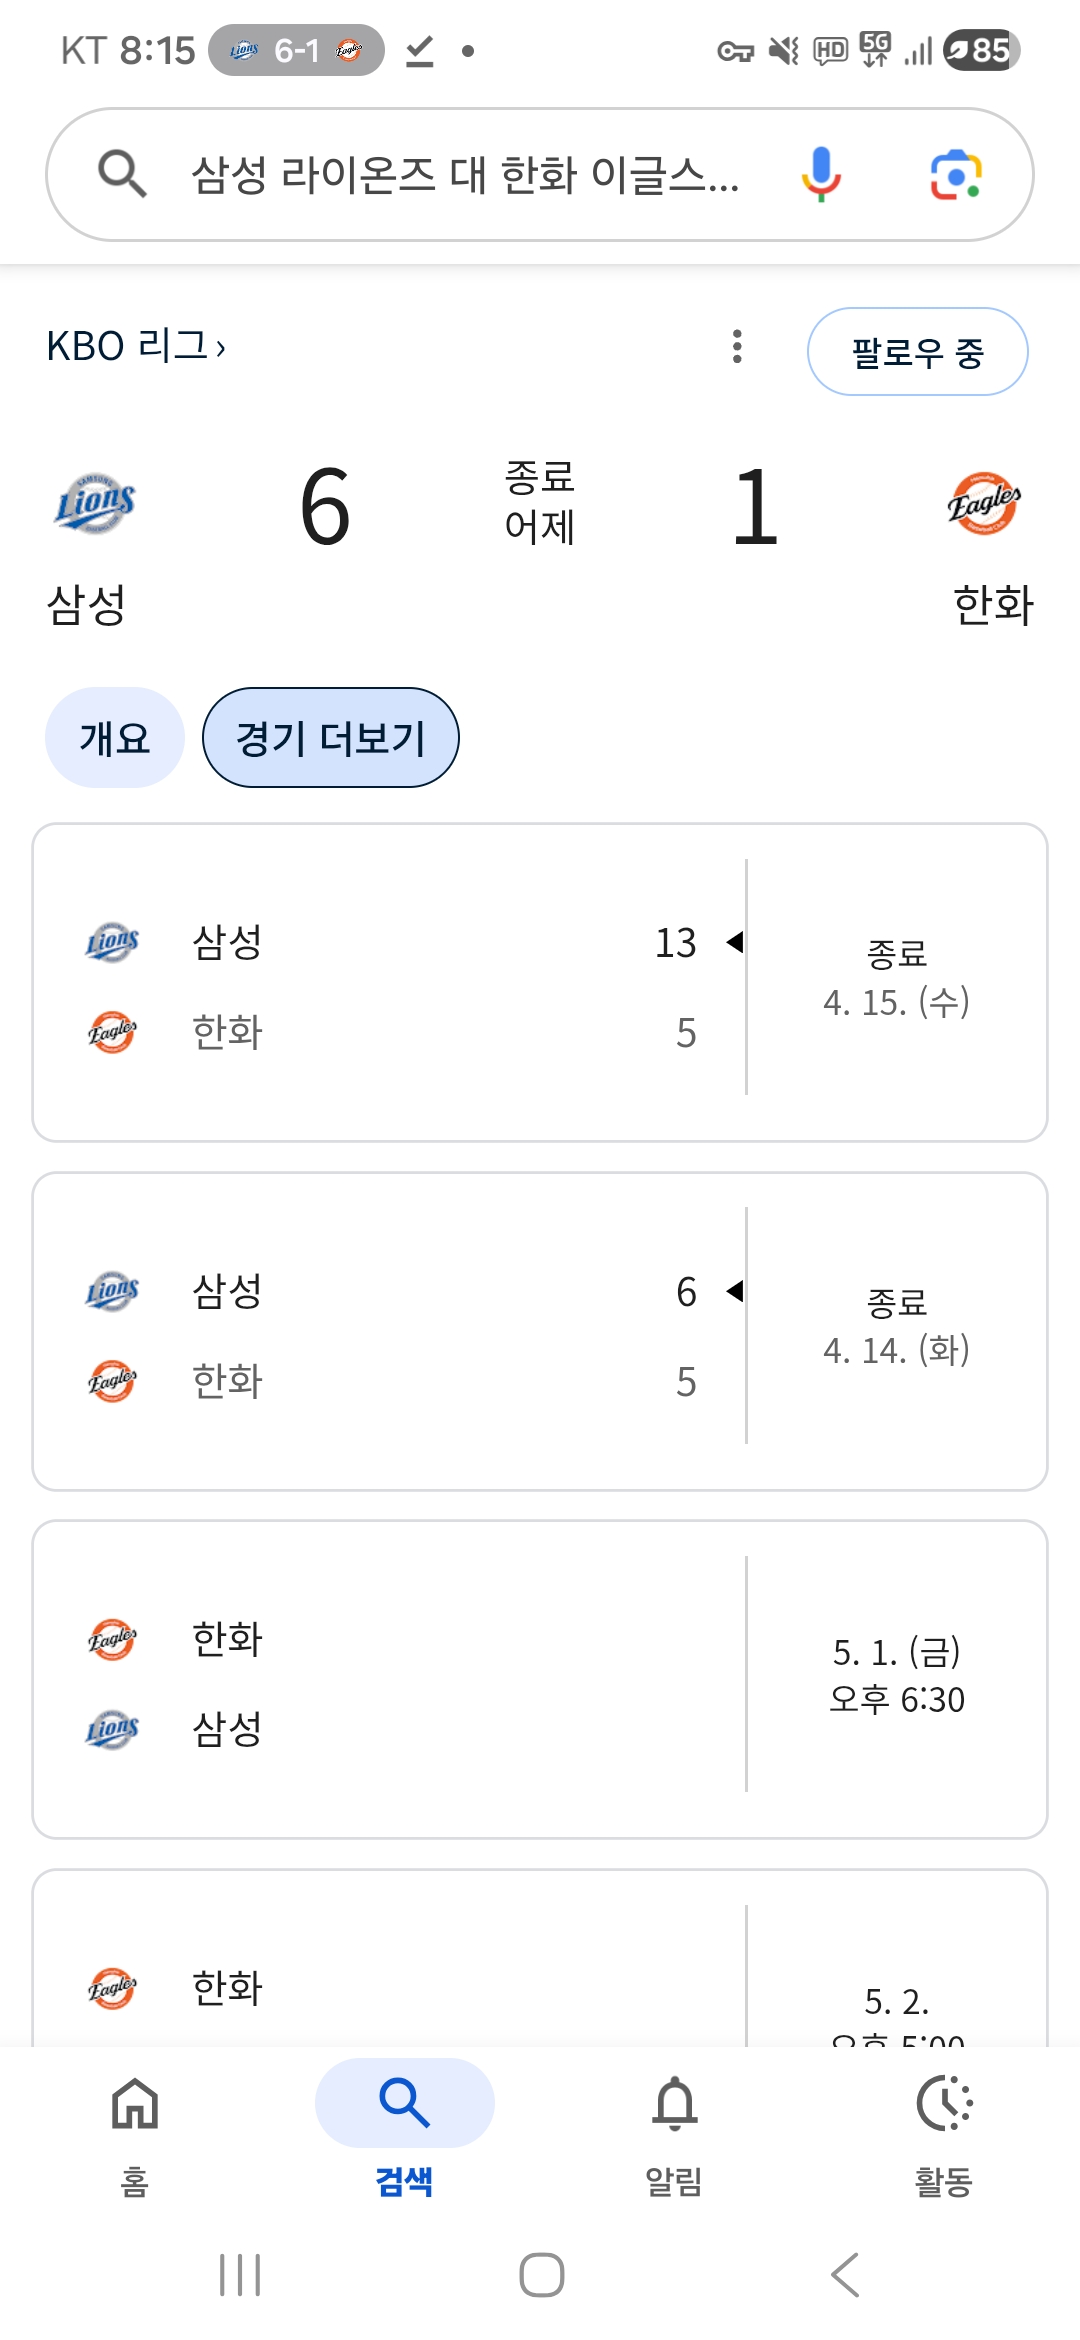1080x2340 pixels.
Task: Open three-dot more options menu
Action: [x=737, y=346]
